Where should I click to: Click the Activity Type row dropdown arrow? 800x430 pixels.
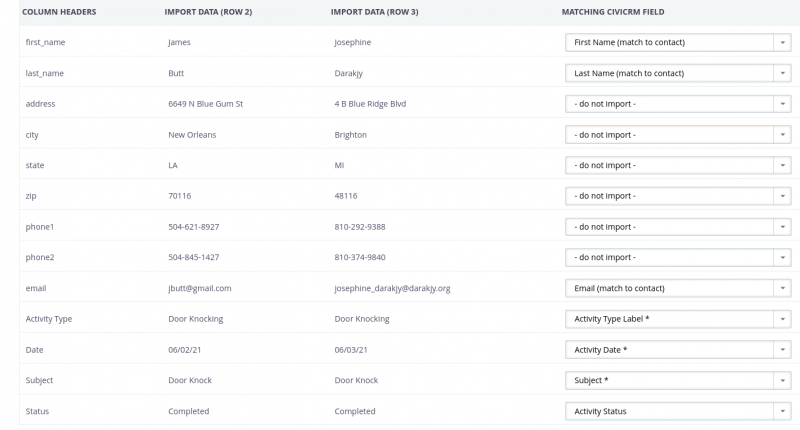coord(782,319)
